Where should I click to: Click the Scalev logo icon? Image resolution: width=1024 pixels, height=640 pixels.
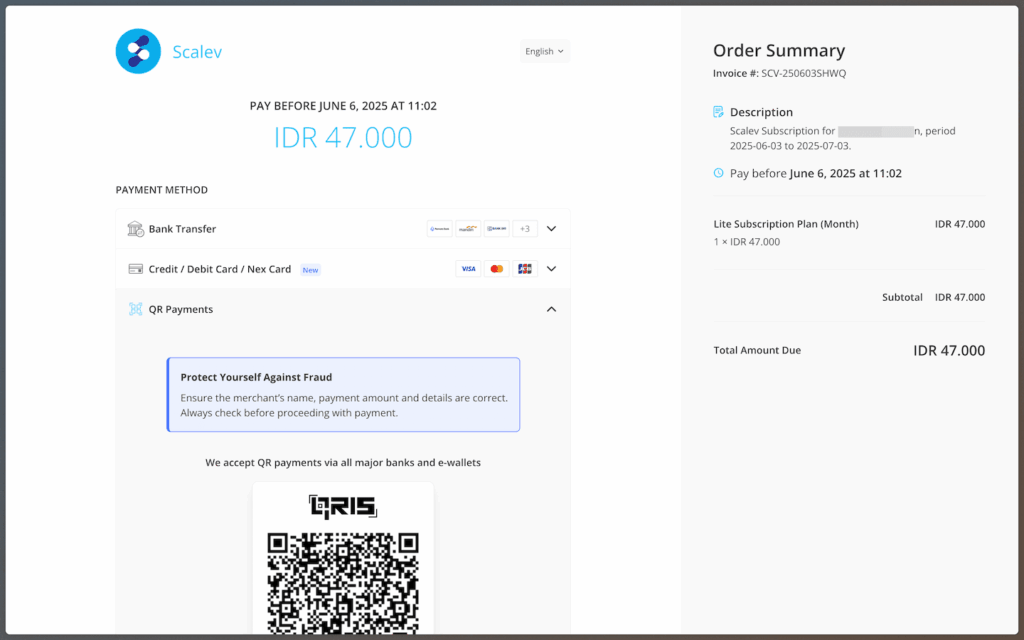[x=138, y=51]
